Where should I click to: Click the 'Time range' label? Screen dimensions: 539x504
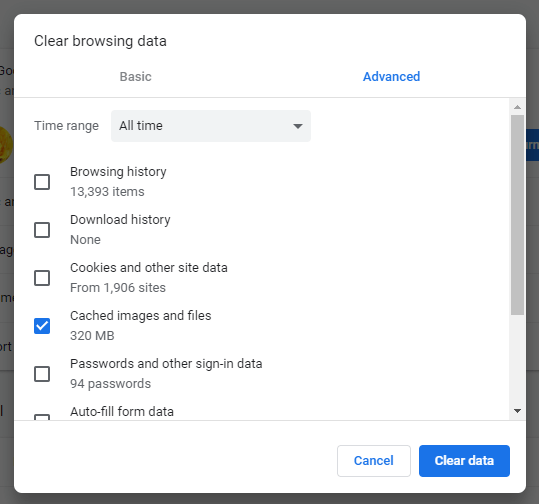[66, 126]
